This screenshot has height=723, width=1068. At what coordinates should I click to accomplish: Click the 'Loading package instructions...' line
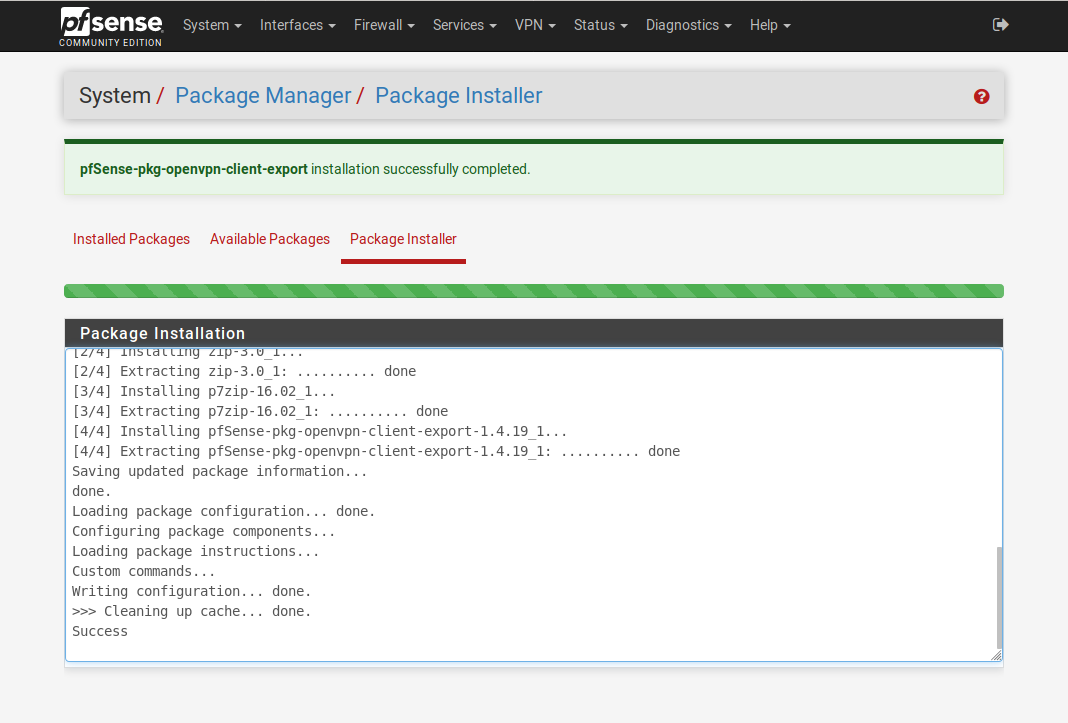coord(195,551)
